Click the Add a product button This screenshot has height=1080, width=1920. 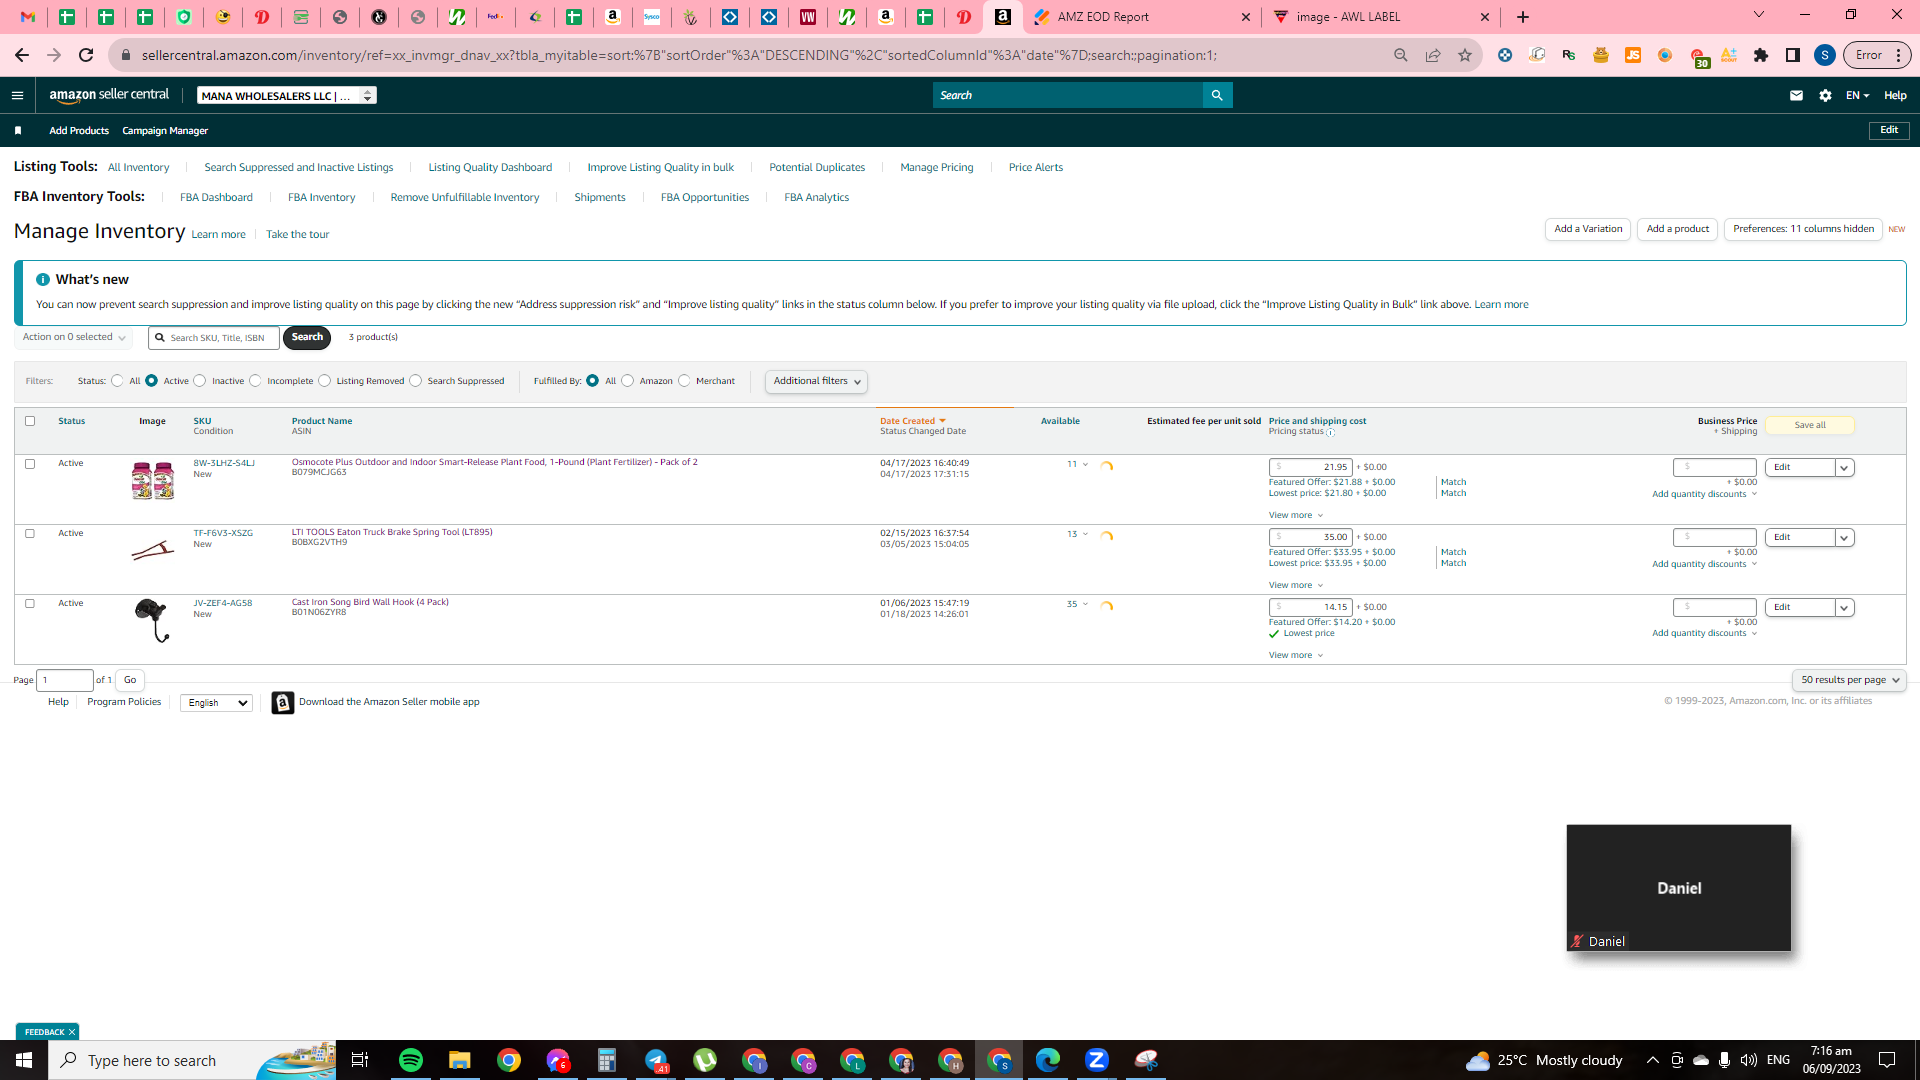(x=1677, y=229)
